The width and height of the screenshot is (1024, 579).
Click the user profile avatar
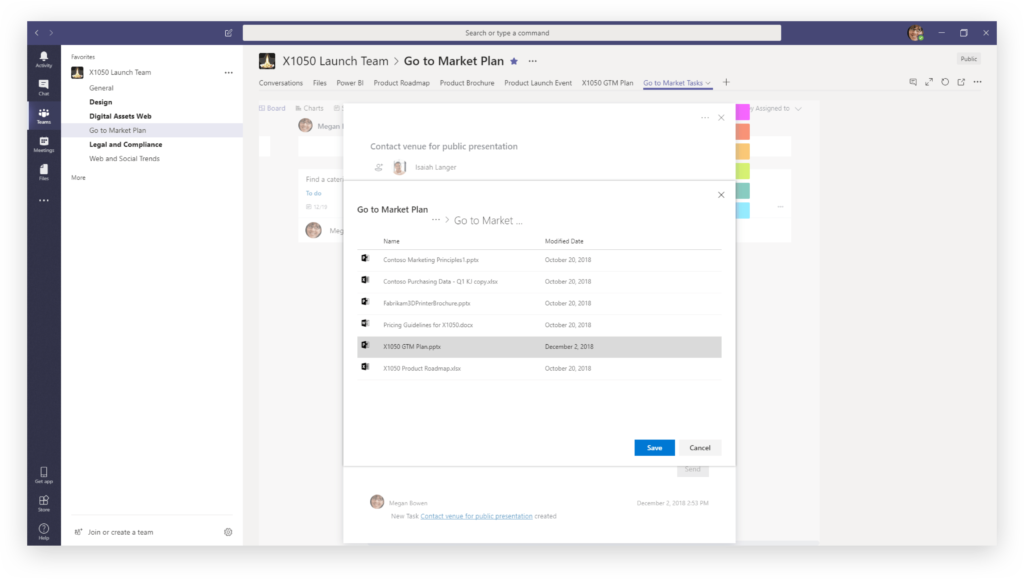tap(916, 33)
